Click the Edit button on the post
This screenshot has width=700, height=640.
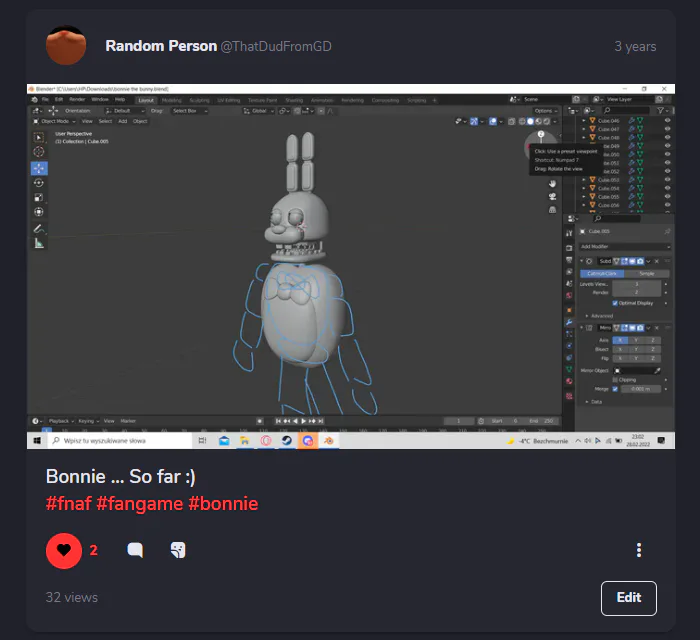click(629, 598)
